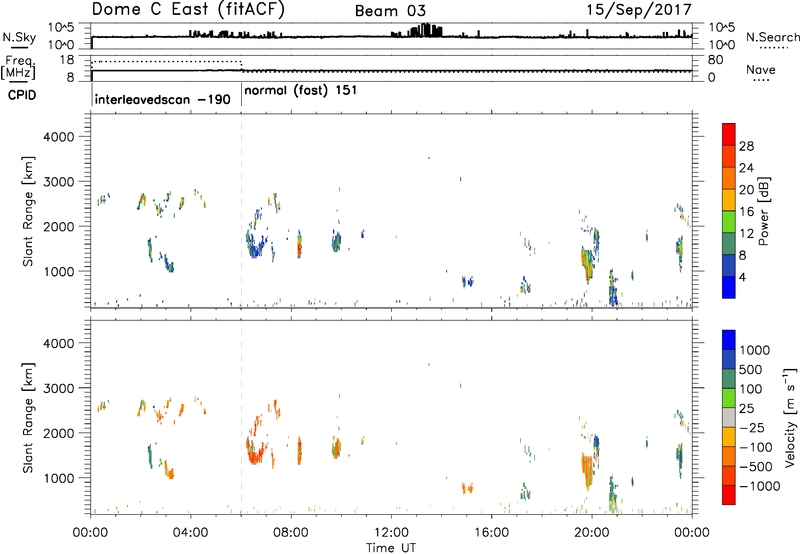The height and width of the screenshot is (554, 800).
Task: Click the '04:00' time axis tick label
Action: coord(190,533)
